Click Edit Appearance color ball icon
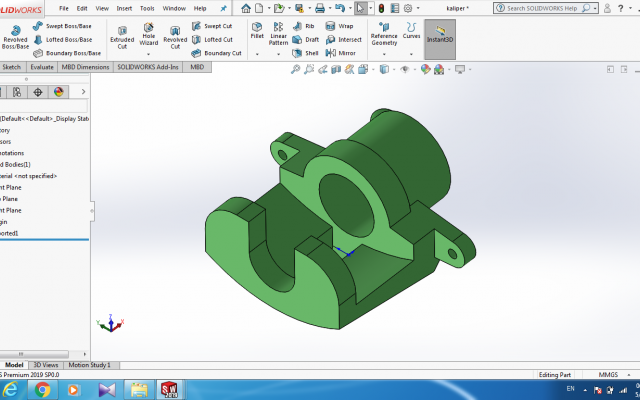 [x=425, y=69]
